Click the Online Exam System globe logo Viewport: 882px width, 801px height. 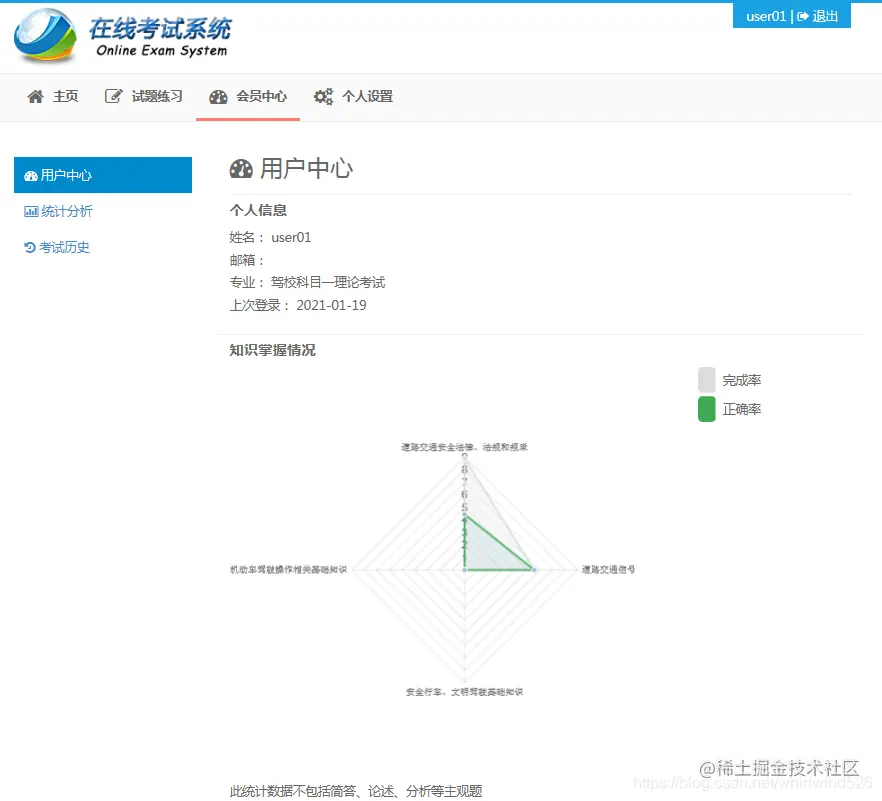45,35
